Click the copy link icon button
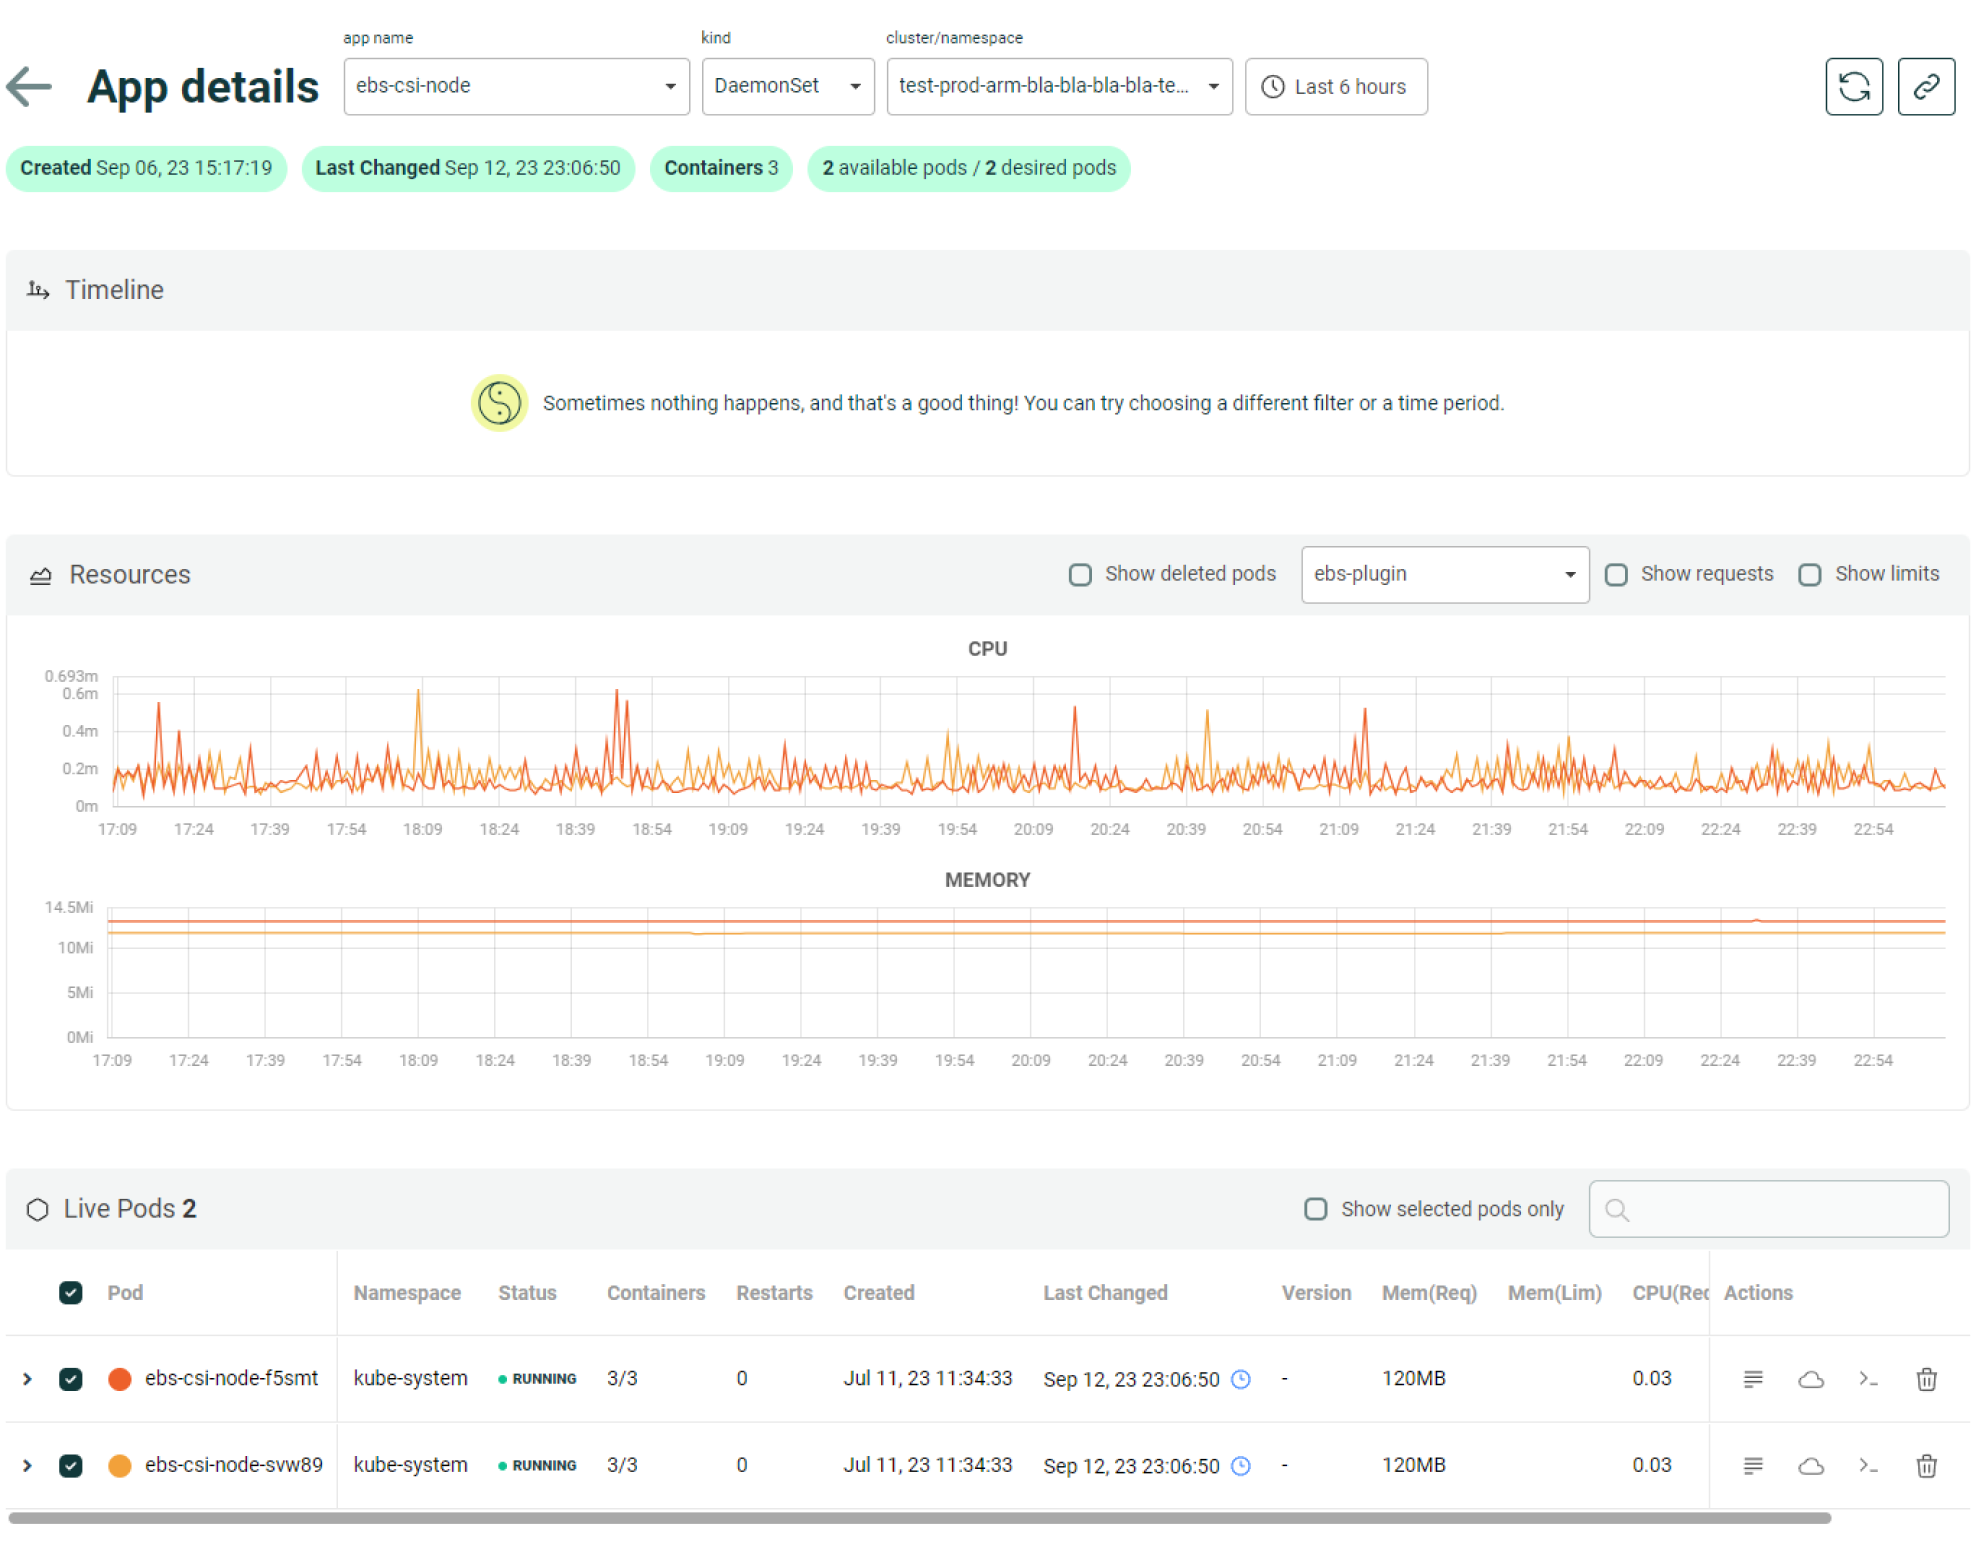This screenshot has height=1559, width=1976. (x=1925, y=87)
